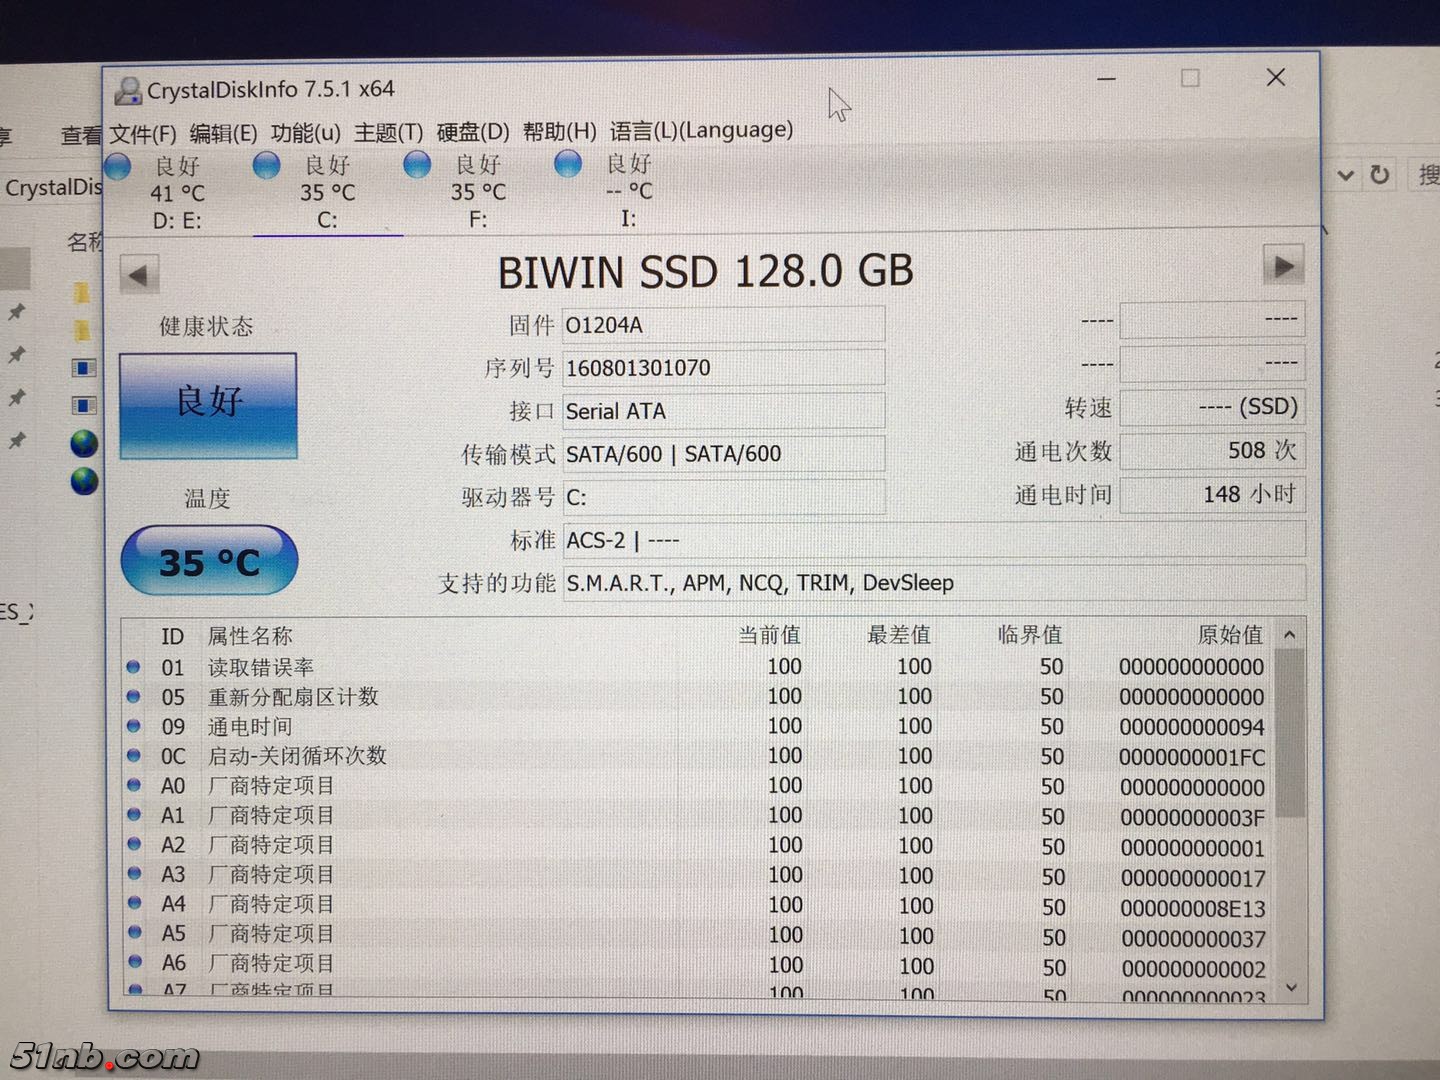Click the gray health icon above drive I:
1440x1080 pixels.
[x=567, y=165]
